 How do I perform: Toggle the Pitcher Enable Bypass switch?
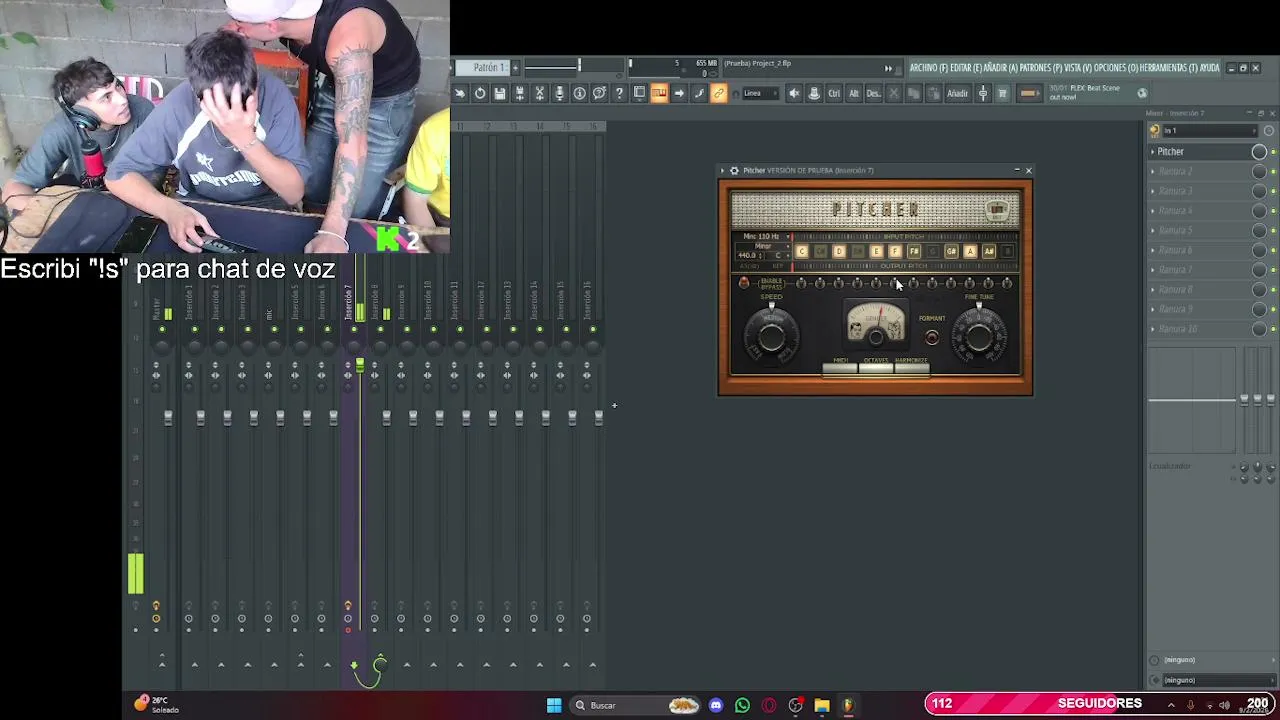click(x=744, y=283)
